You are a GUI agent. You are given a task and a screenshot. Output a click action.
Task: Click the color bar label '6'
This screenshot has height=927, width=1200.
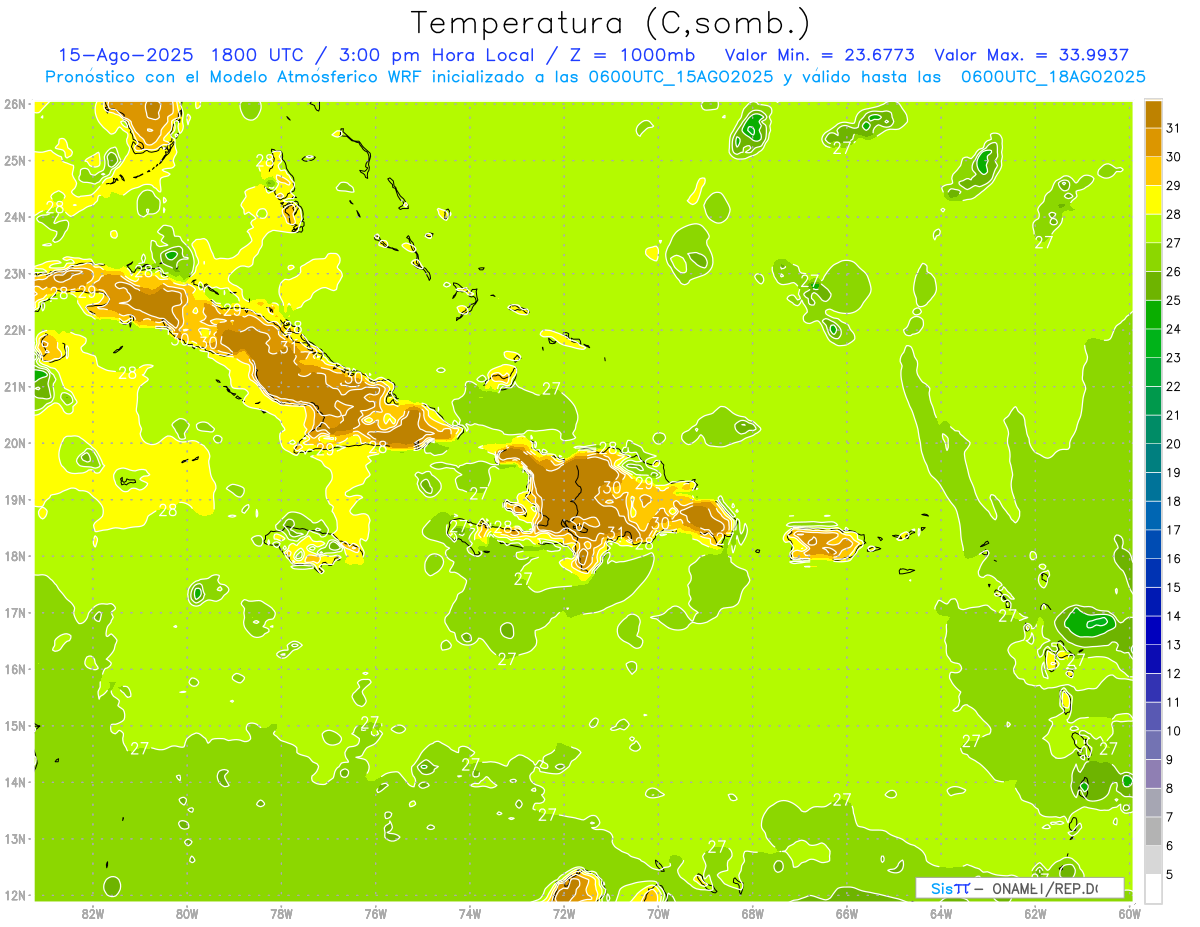coord(1171,846)
